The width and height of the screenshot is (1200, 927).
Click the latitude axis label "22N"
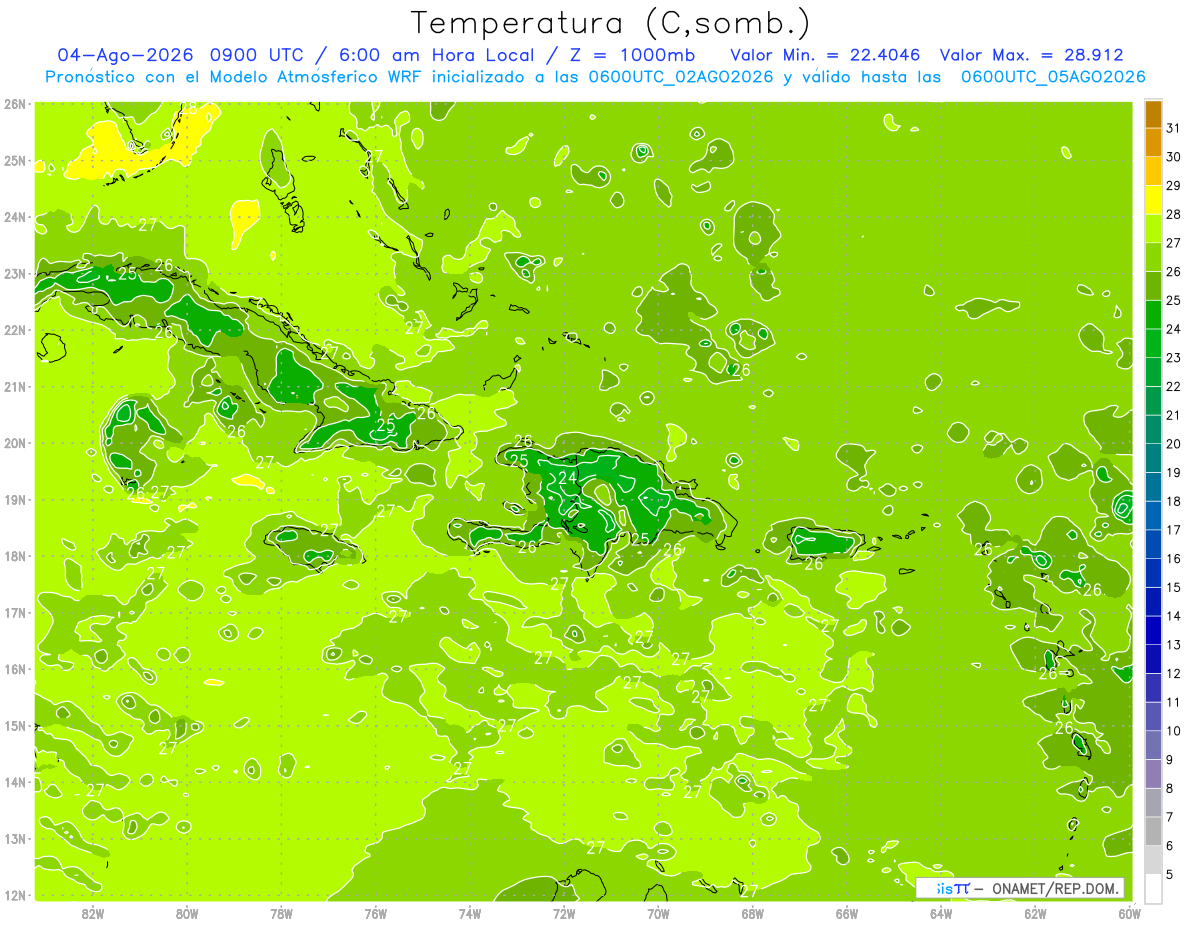pos(15,330)
